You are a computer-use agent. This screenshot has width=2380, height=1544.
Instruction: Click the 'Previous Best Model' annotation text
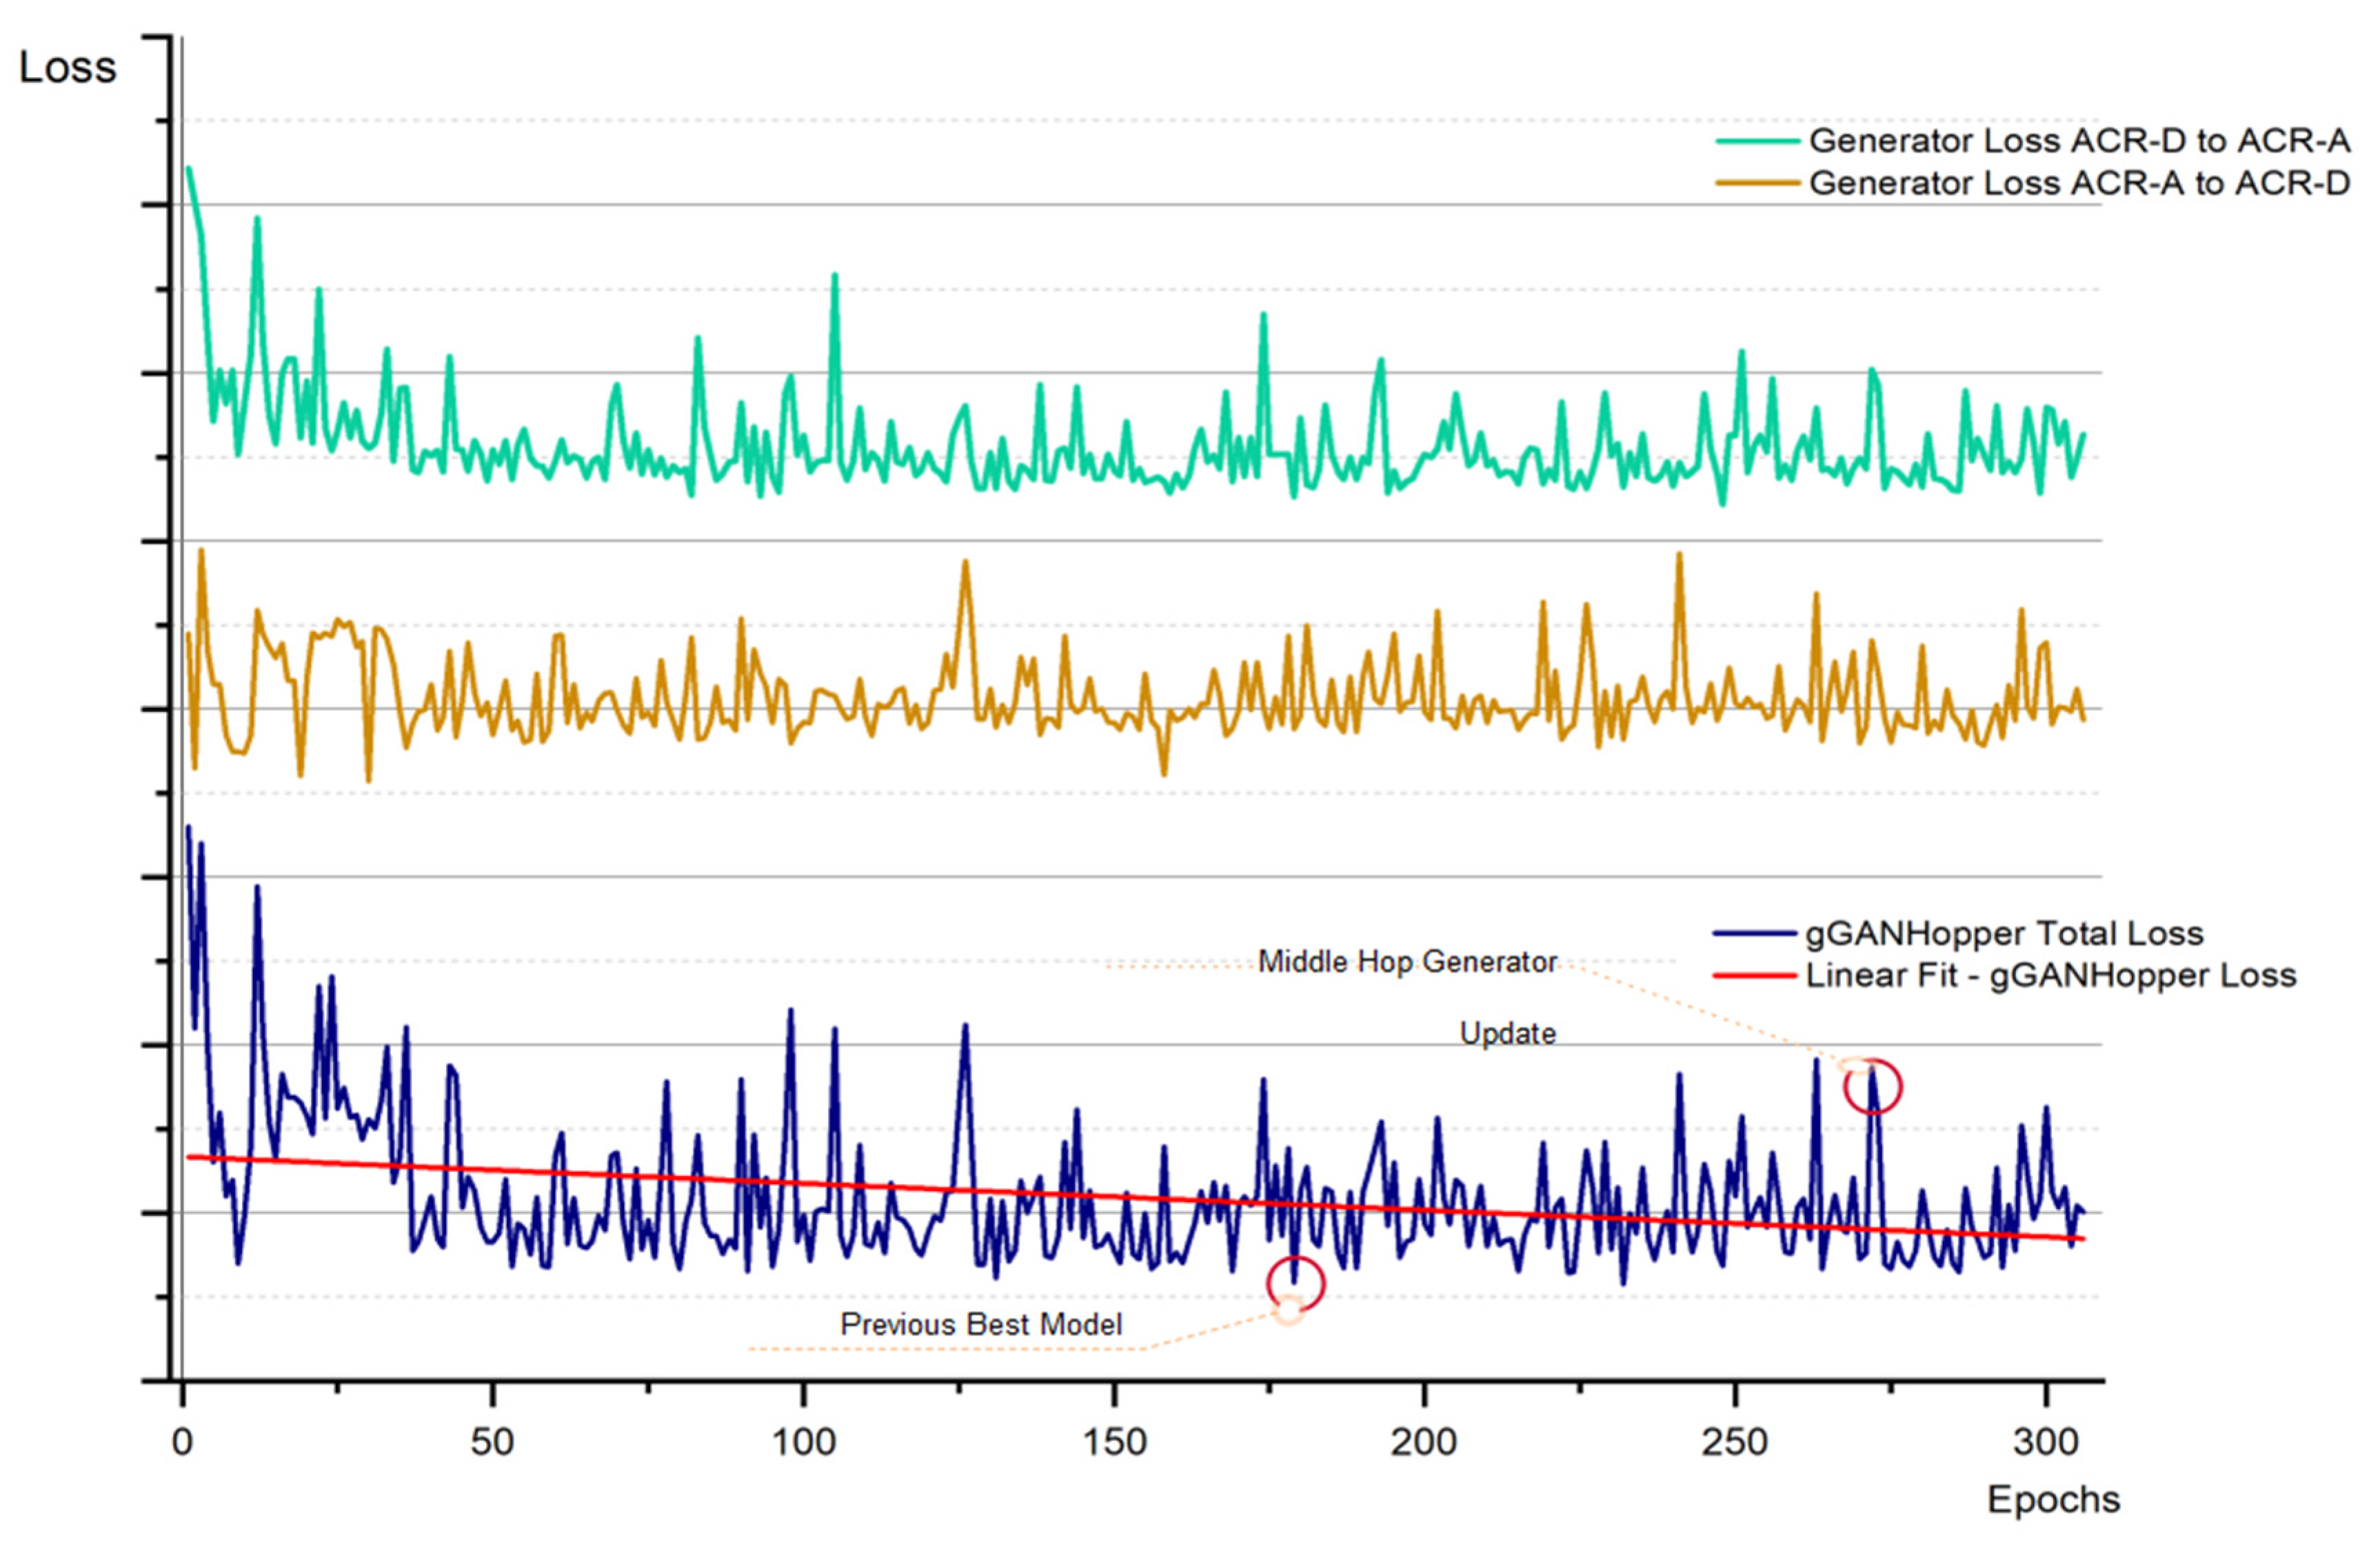pos(981,1325)
